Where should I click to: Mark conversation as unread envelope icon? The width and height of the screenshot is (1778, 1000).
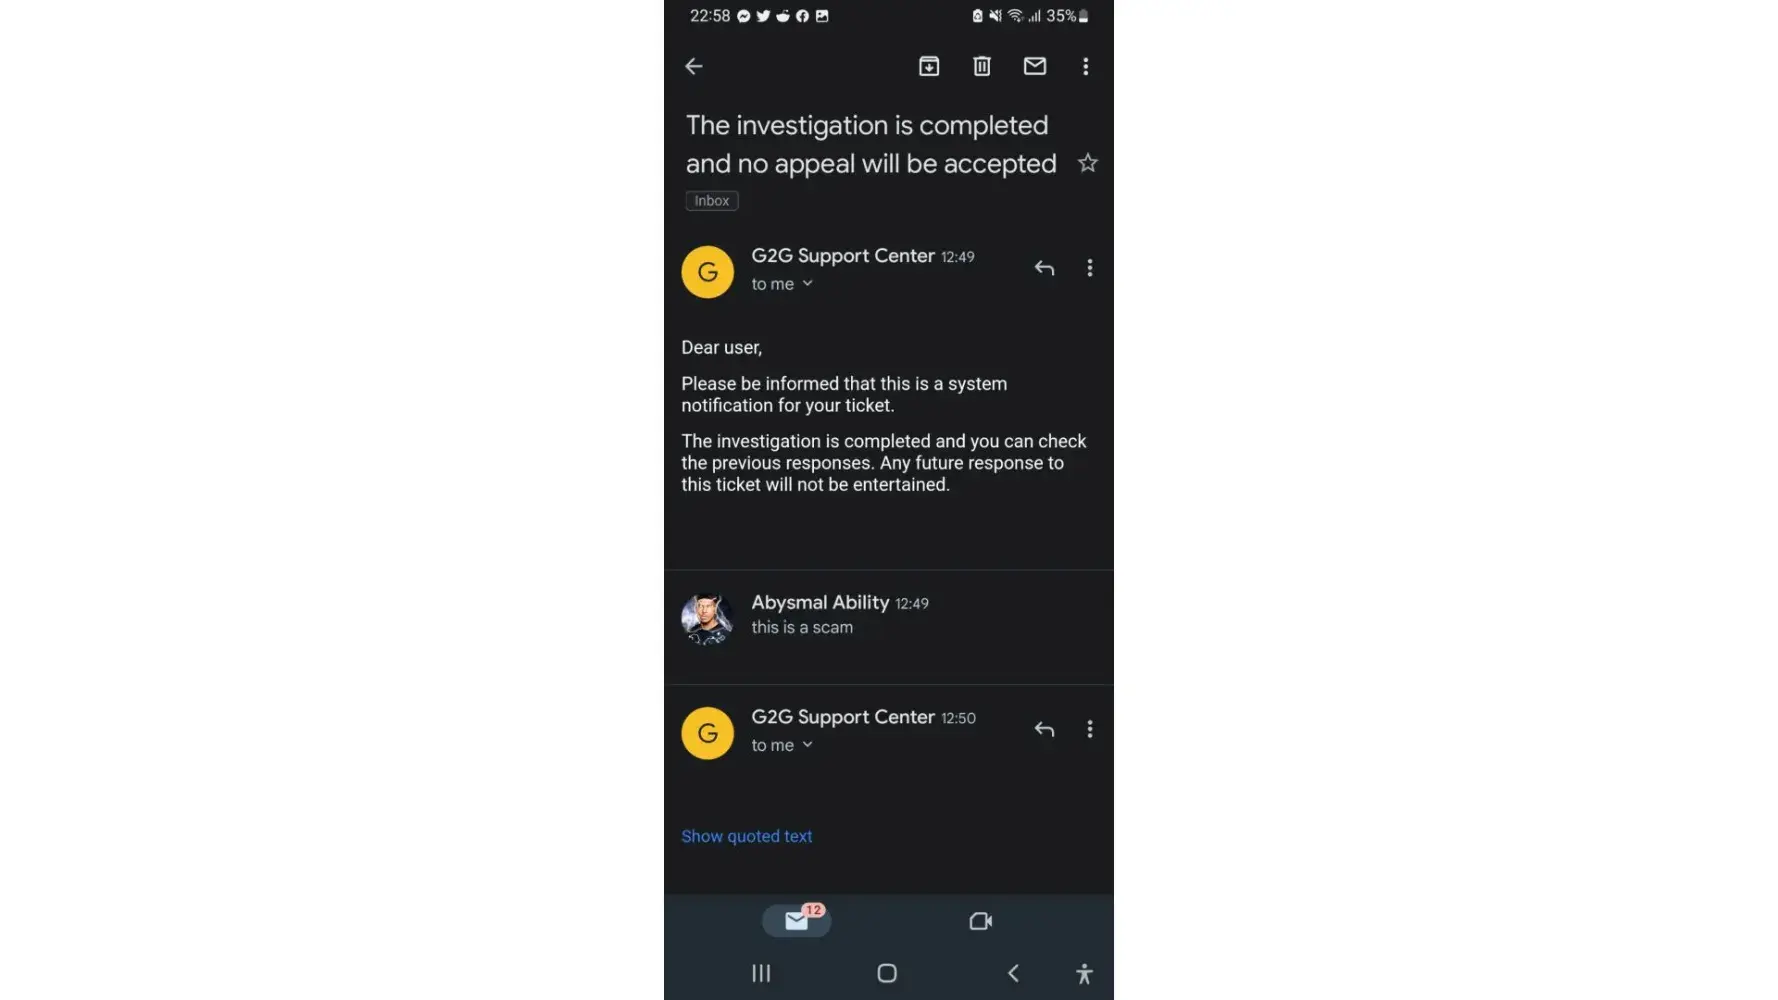[1035, 66]
